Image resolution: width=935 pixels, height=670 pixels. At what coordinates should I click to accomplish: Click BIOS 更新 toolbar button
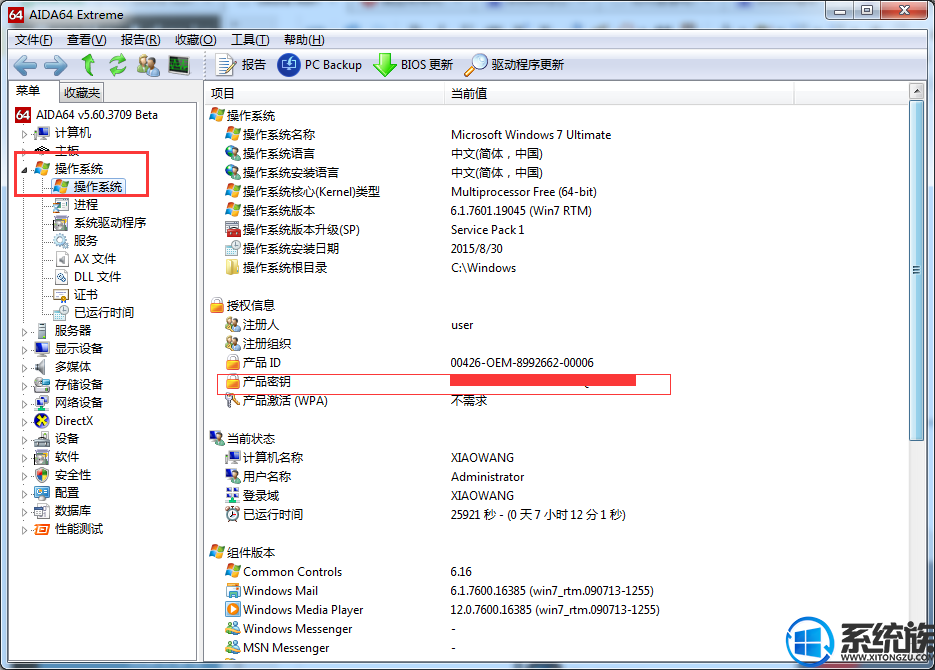[413, 64]
